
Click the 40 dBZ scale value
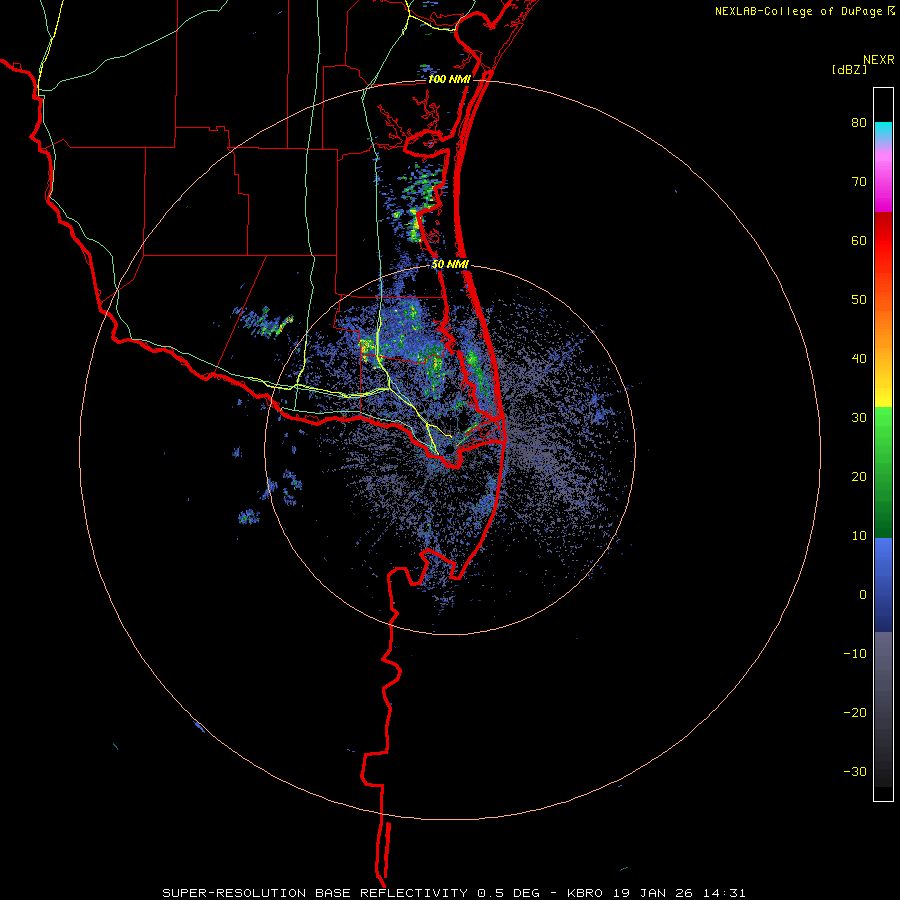[x=859, y=359]
